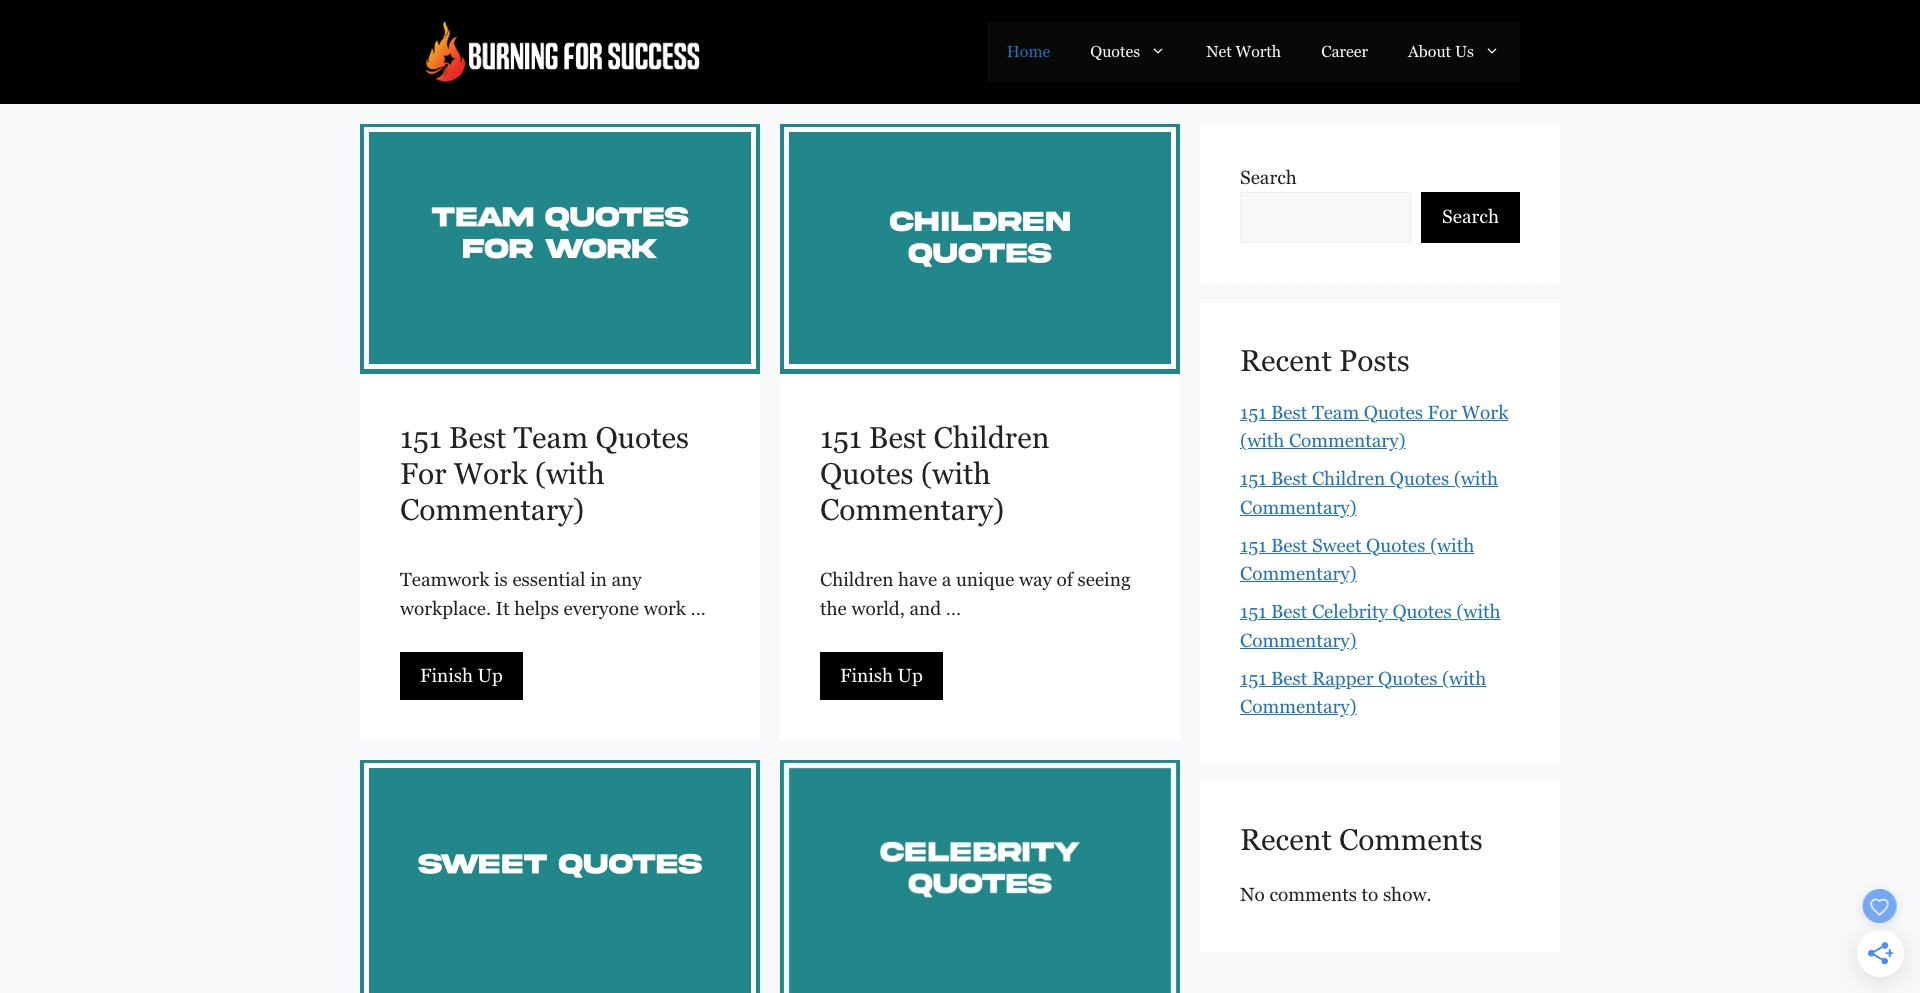
Task: Expand the Quotes navigation dropdown
Action: coord(1115,51)
